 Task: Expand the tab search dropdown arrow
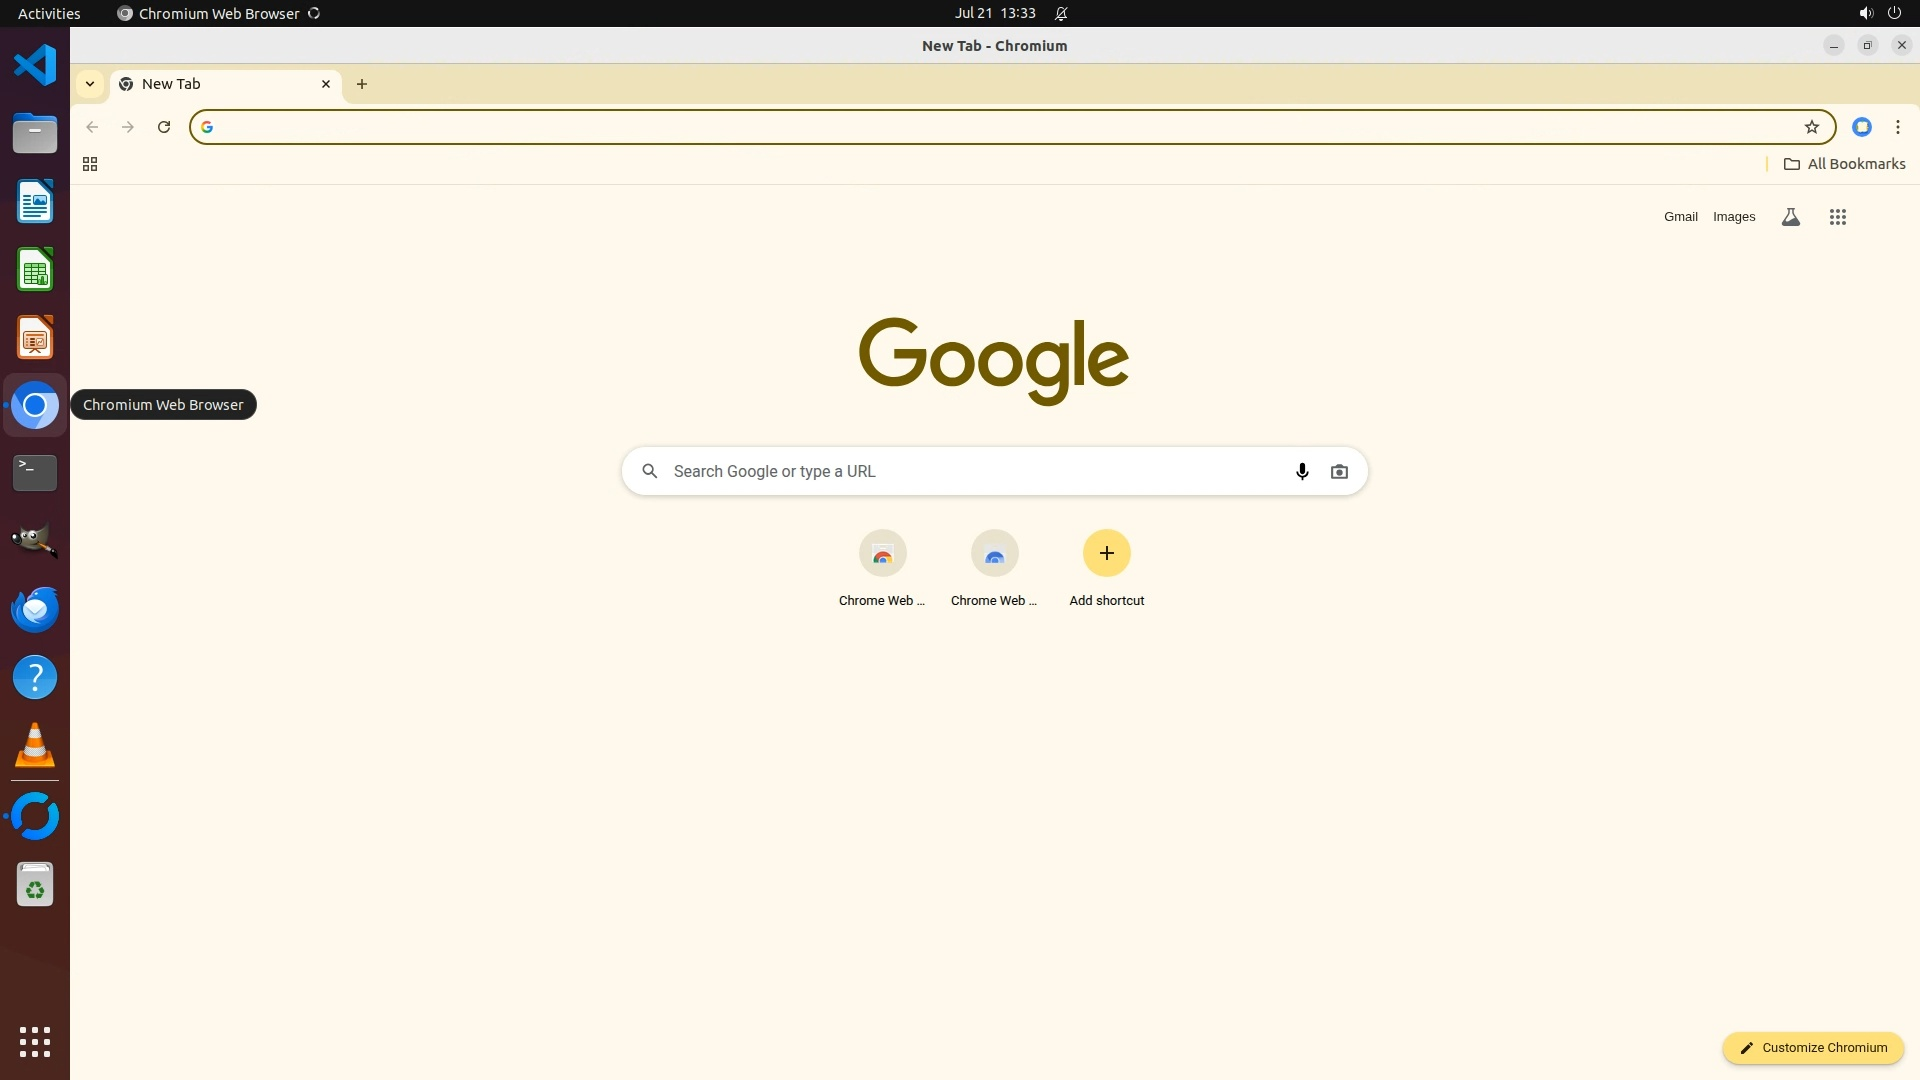point(90,84)
